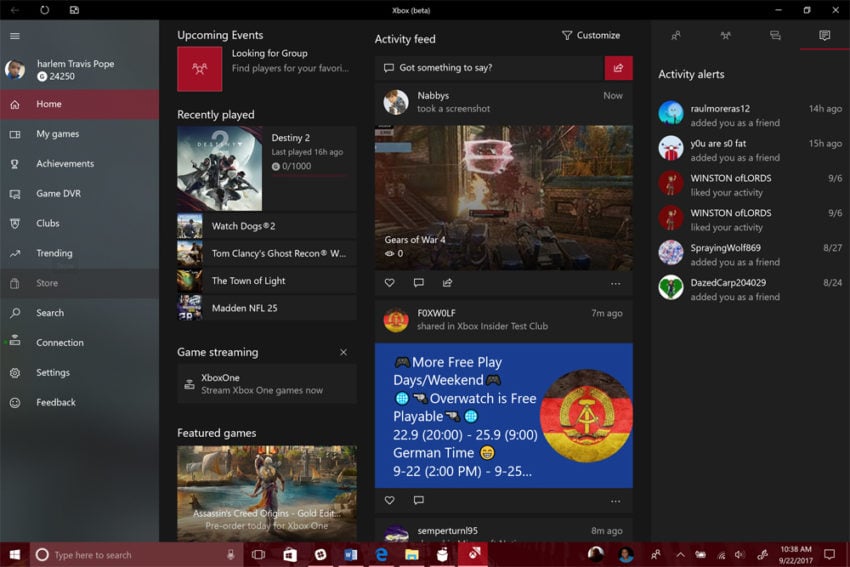Open Destiny 2 recently played game
Image resolution: width=850 pixels, height=567 pixels.
point(267,169)
